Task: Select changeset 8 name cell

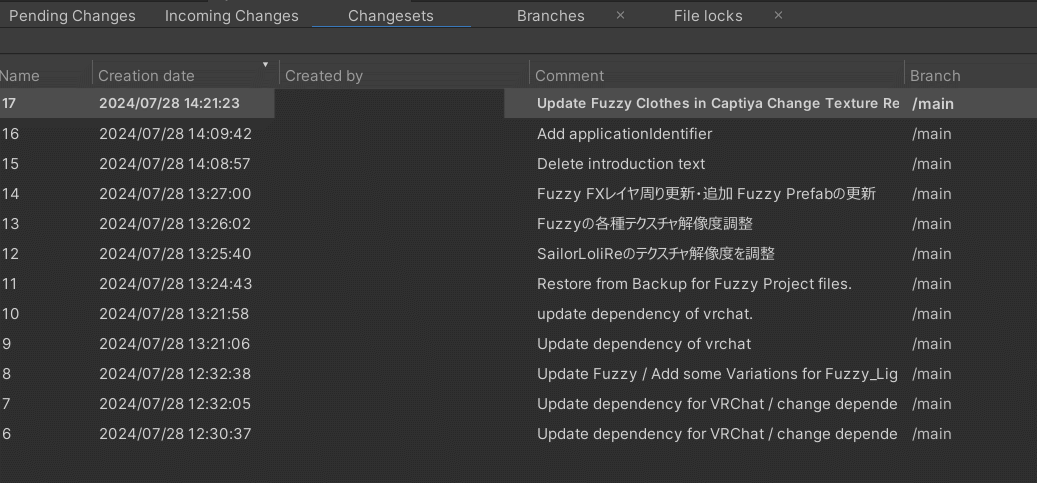Action: pos(6,374)
